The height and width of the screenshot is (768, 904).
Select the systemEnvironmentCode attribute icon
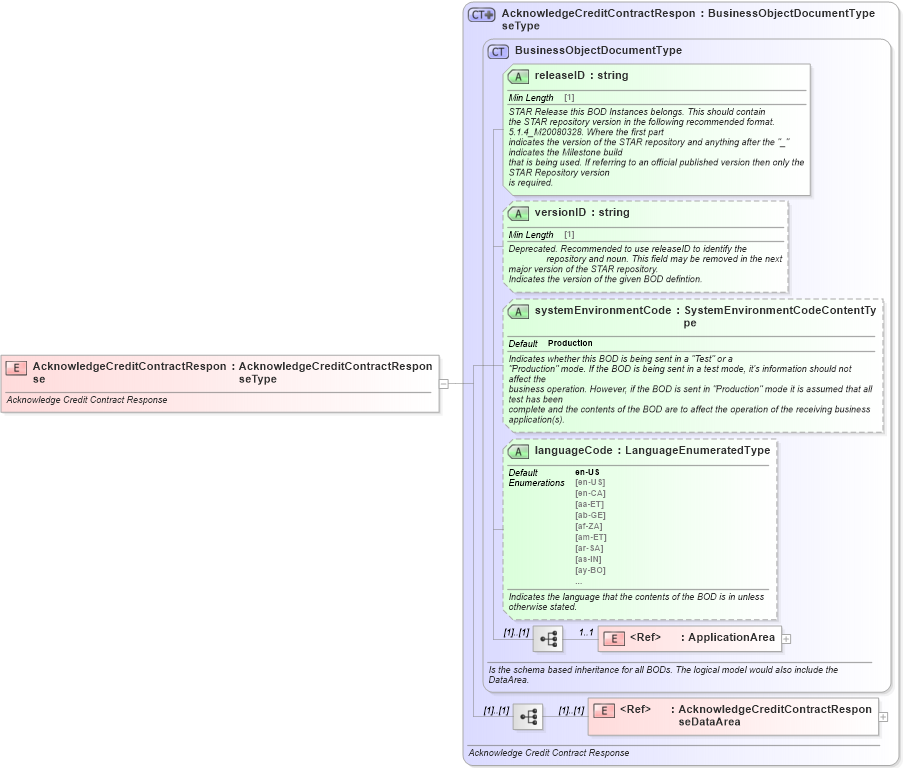pyautogui.click(x=518, y=311)
